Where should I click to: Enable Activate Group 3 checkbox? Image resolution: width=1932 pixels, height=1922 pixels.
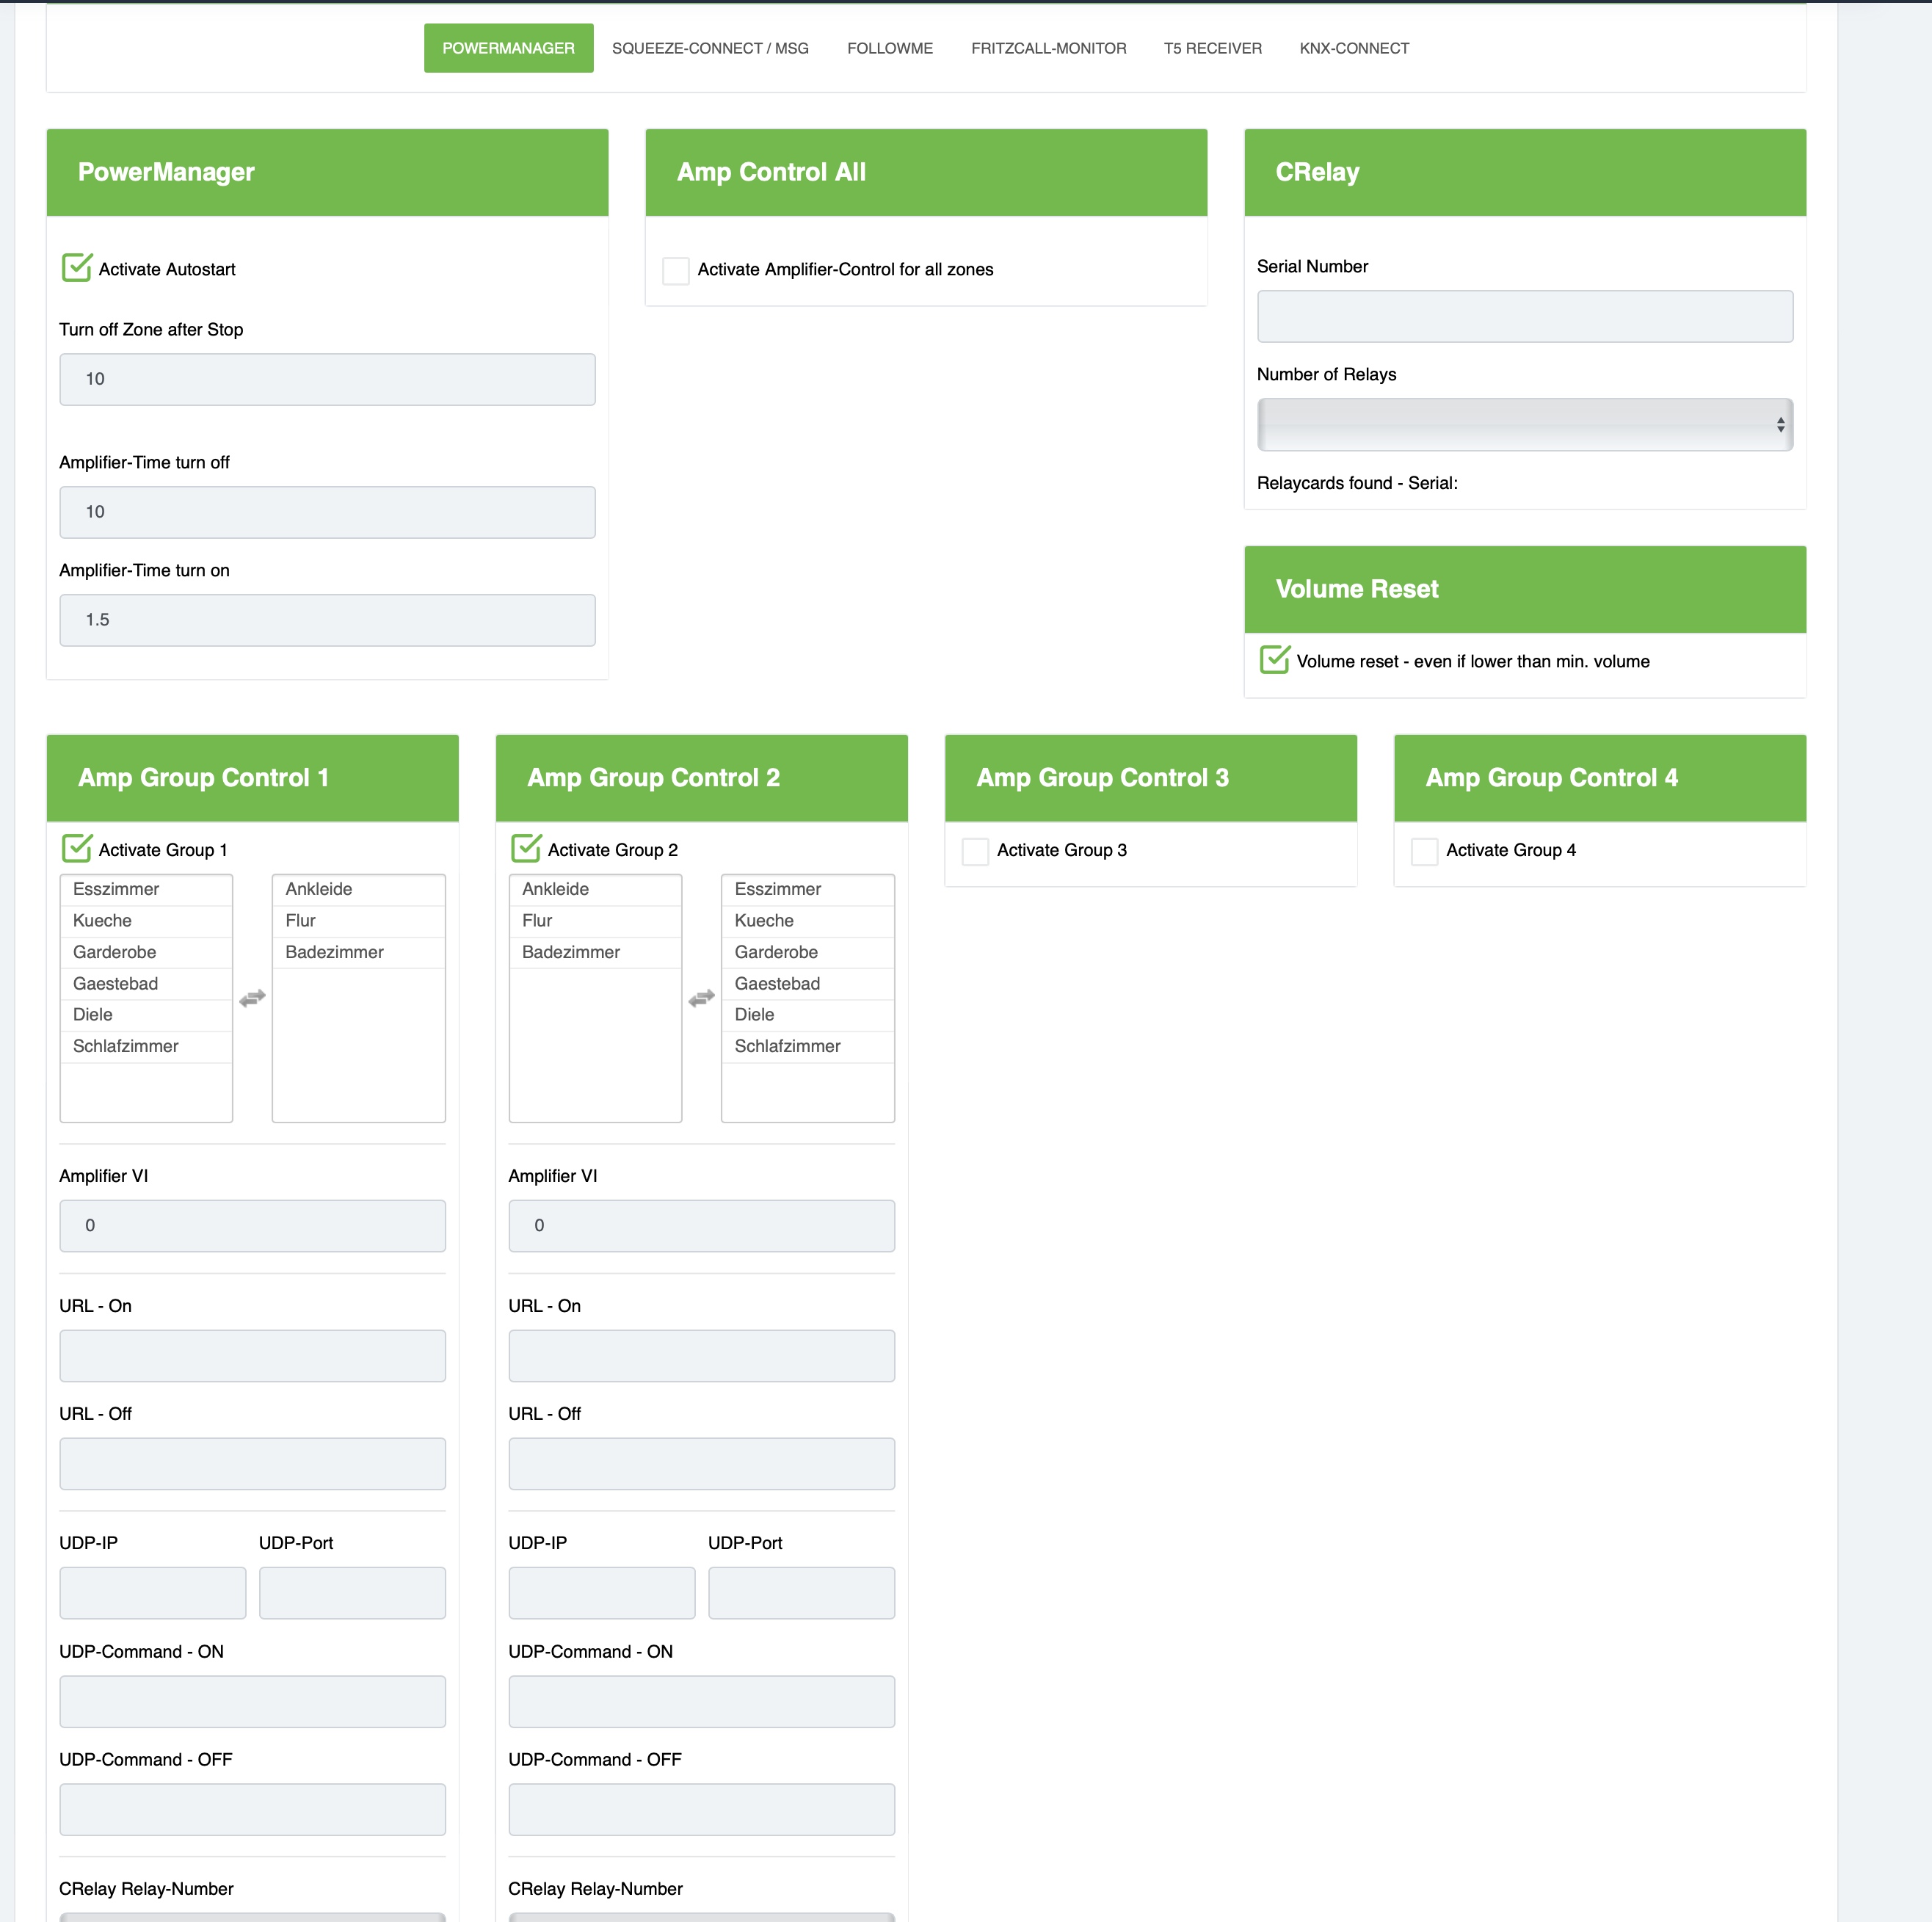click(975, 851)
